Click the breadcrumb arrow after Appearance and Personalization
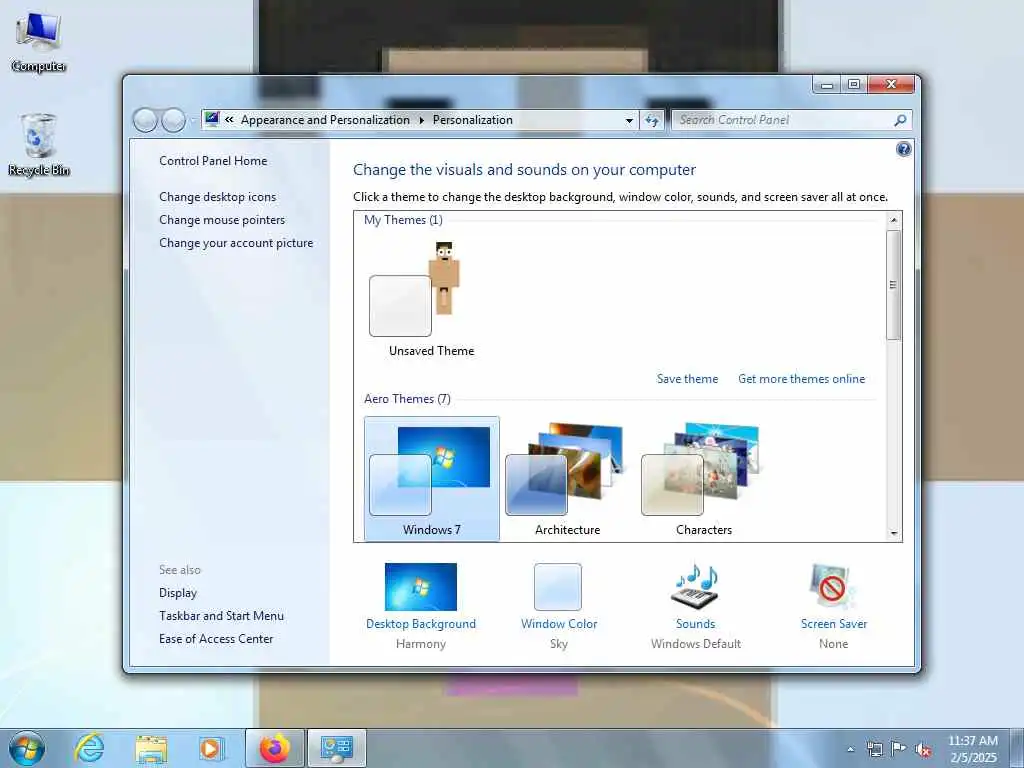1024x768 pixels. (421, 120)
